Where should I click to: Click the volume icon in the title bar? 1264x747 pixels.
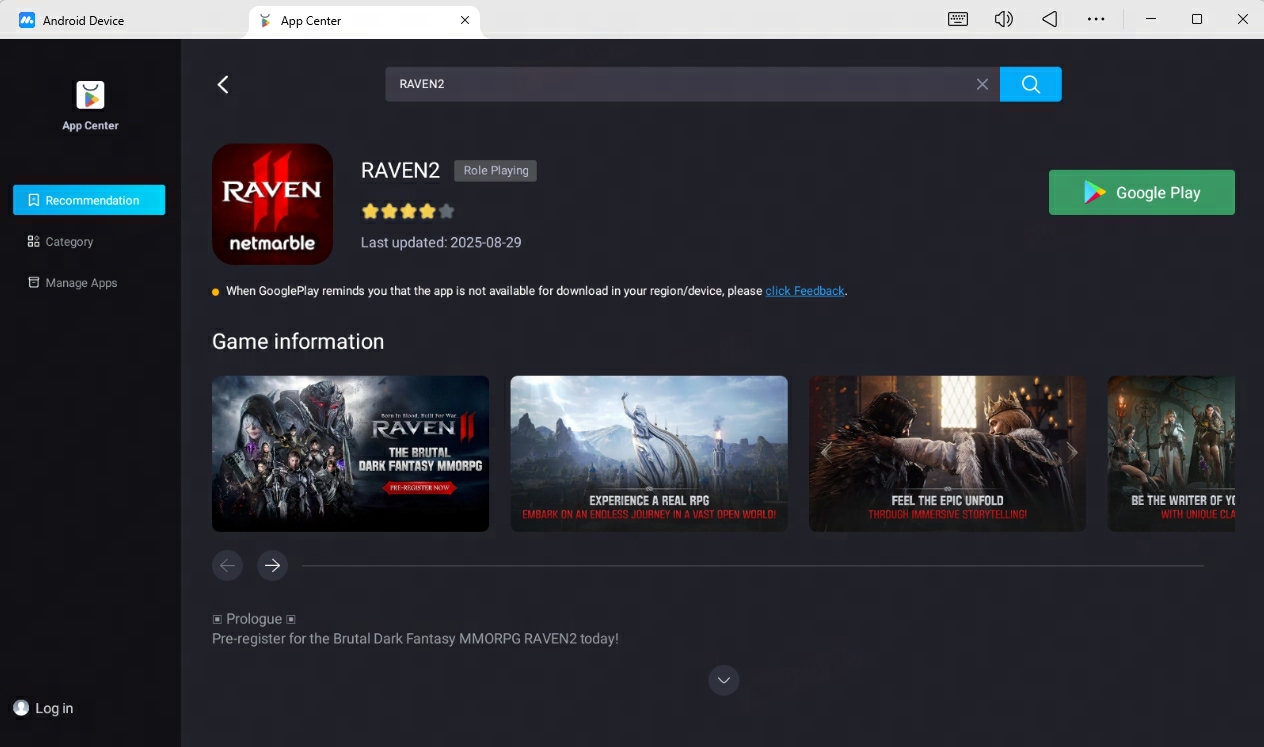point(1003,19)
